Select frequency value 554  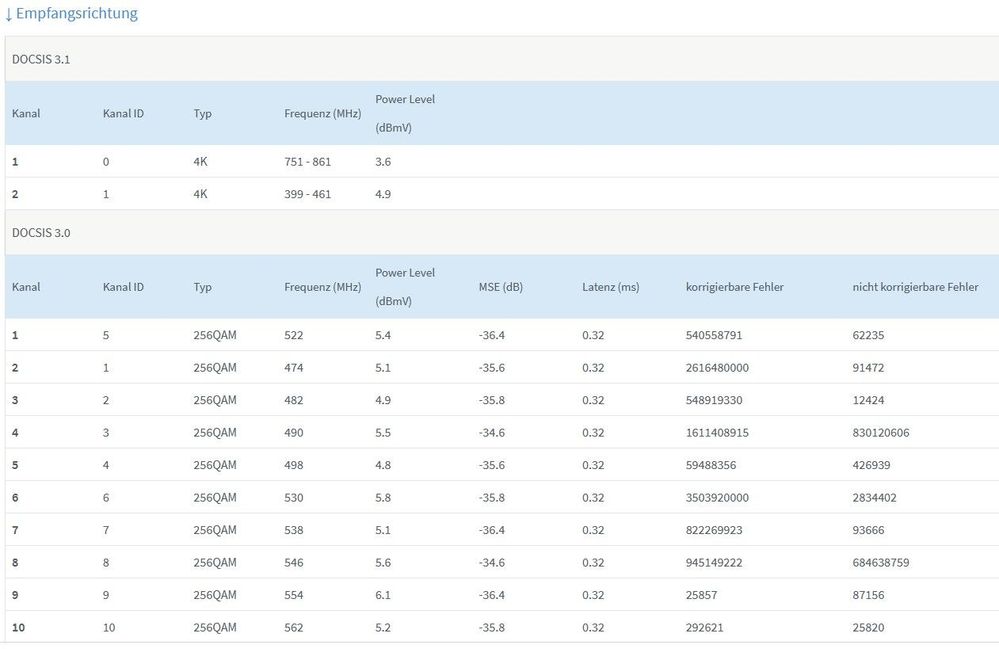pyautogui.click(x=294, y=595)
